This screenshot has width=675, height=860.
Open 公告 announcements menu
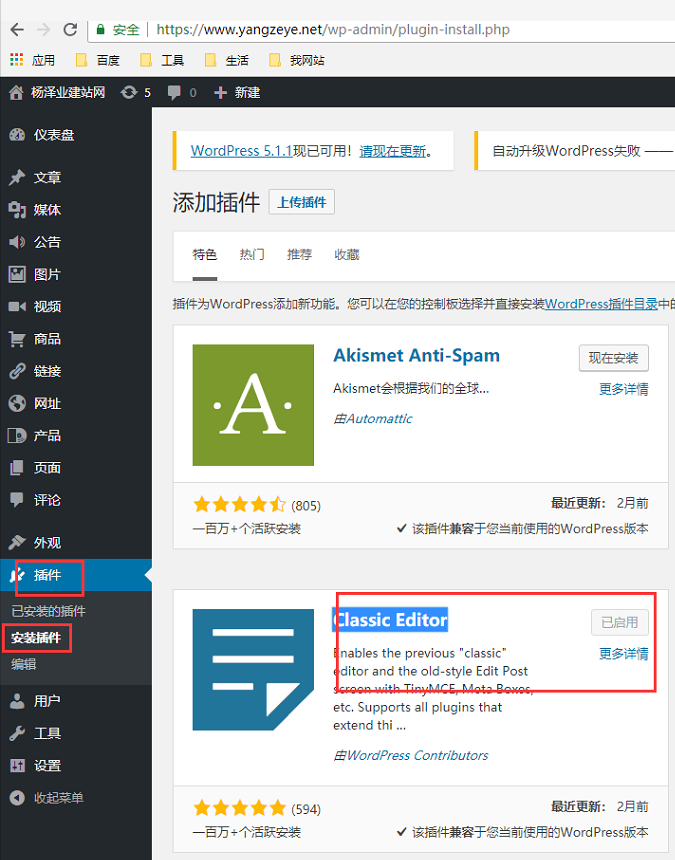coord(76,242)
